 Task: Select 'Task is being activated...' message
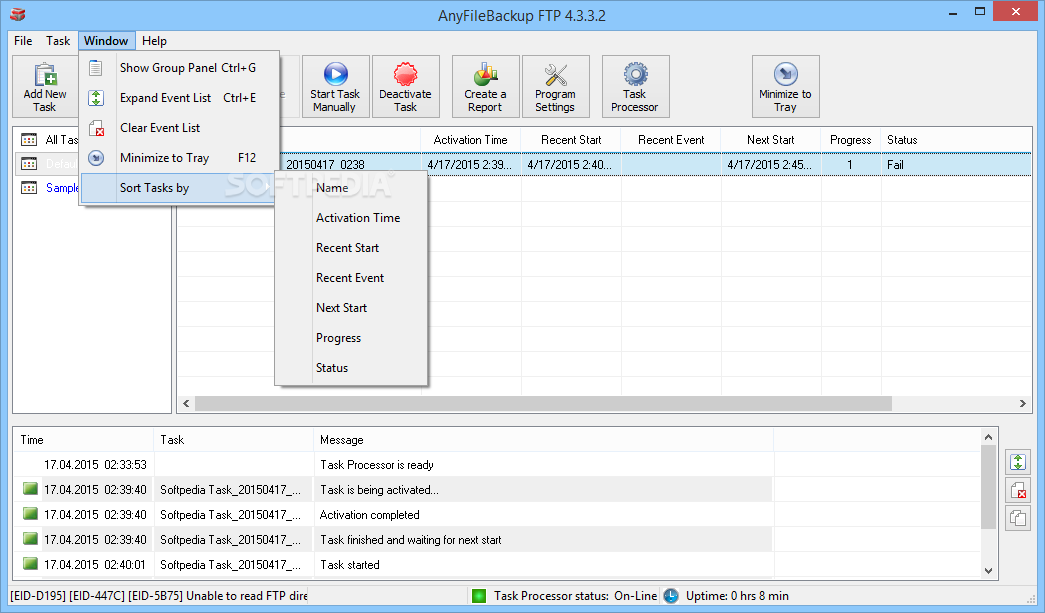(379, 490)
